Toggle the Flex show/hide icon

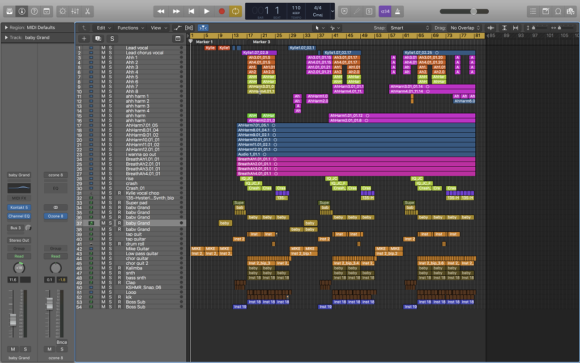189,28
